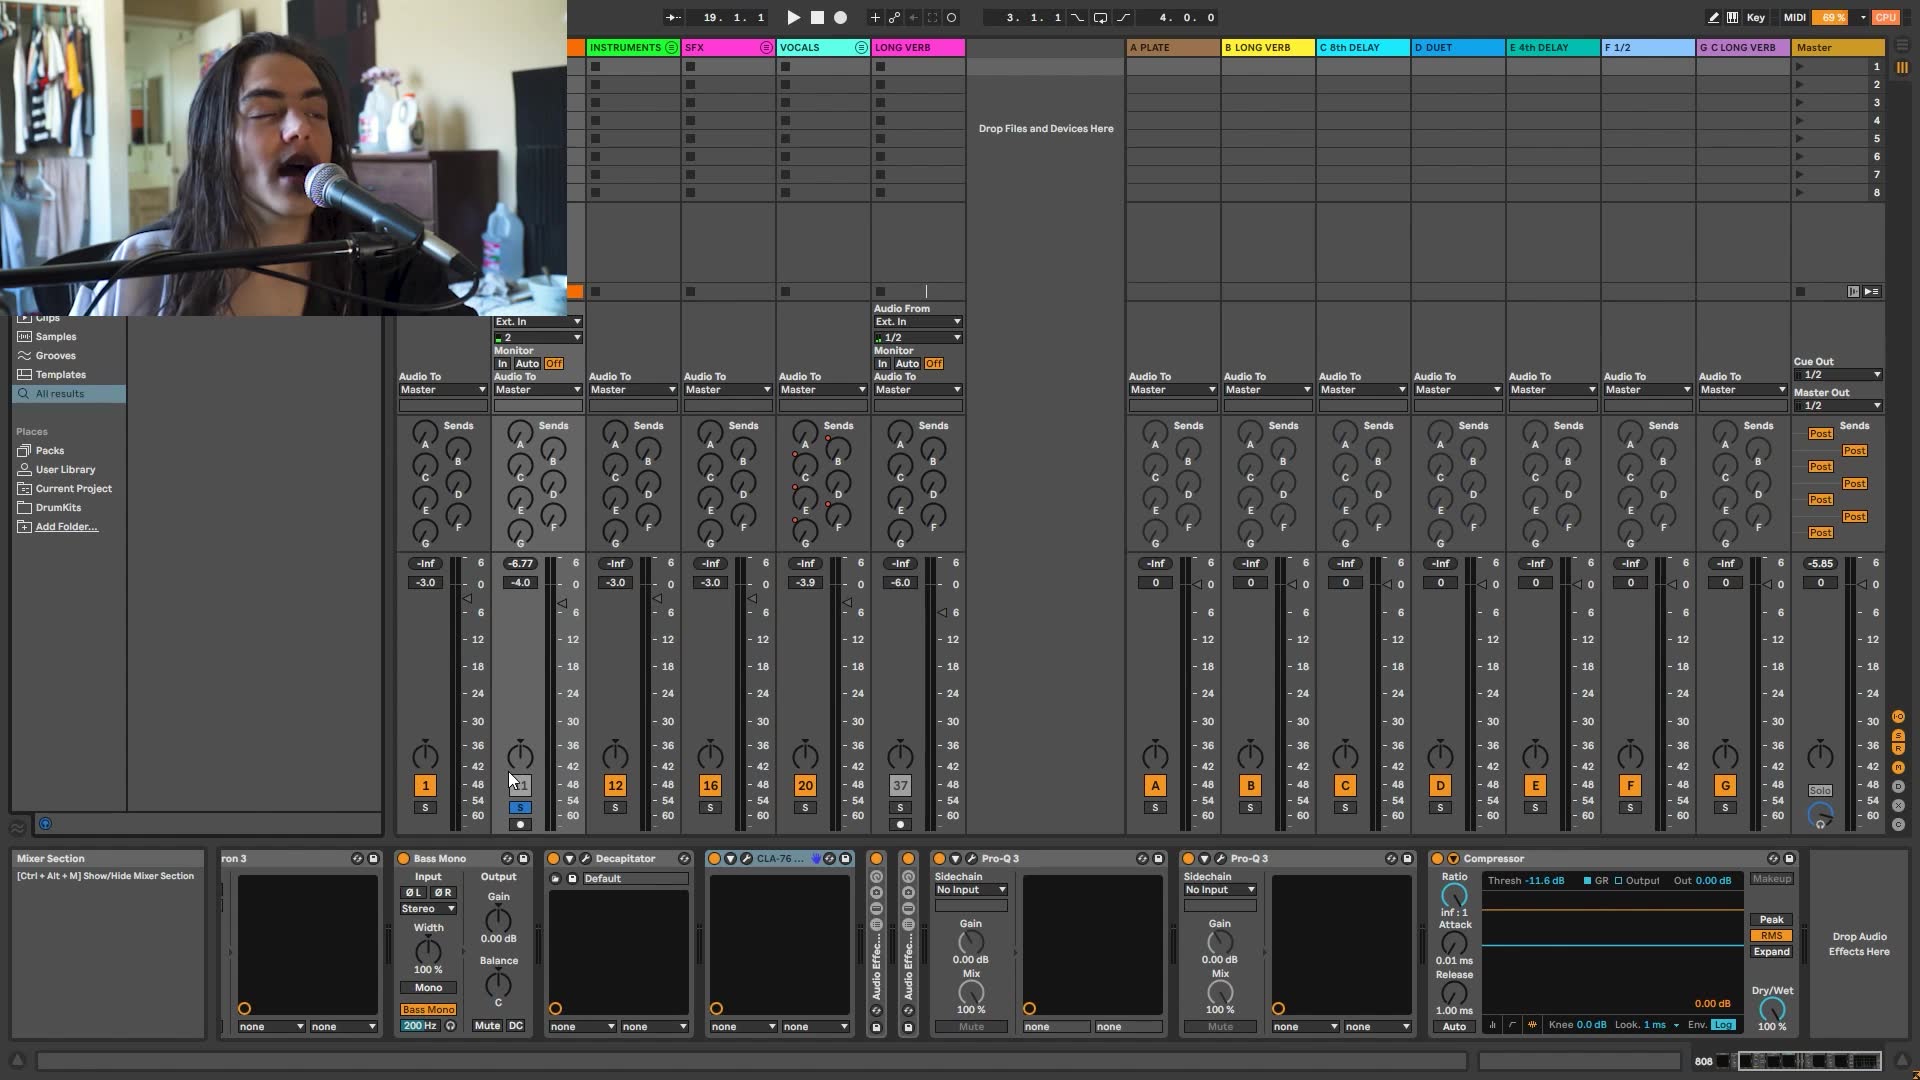
Task: Unfold the VOCALS group track
Action: (861, 47)
